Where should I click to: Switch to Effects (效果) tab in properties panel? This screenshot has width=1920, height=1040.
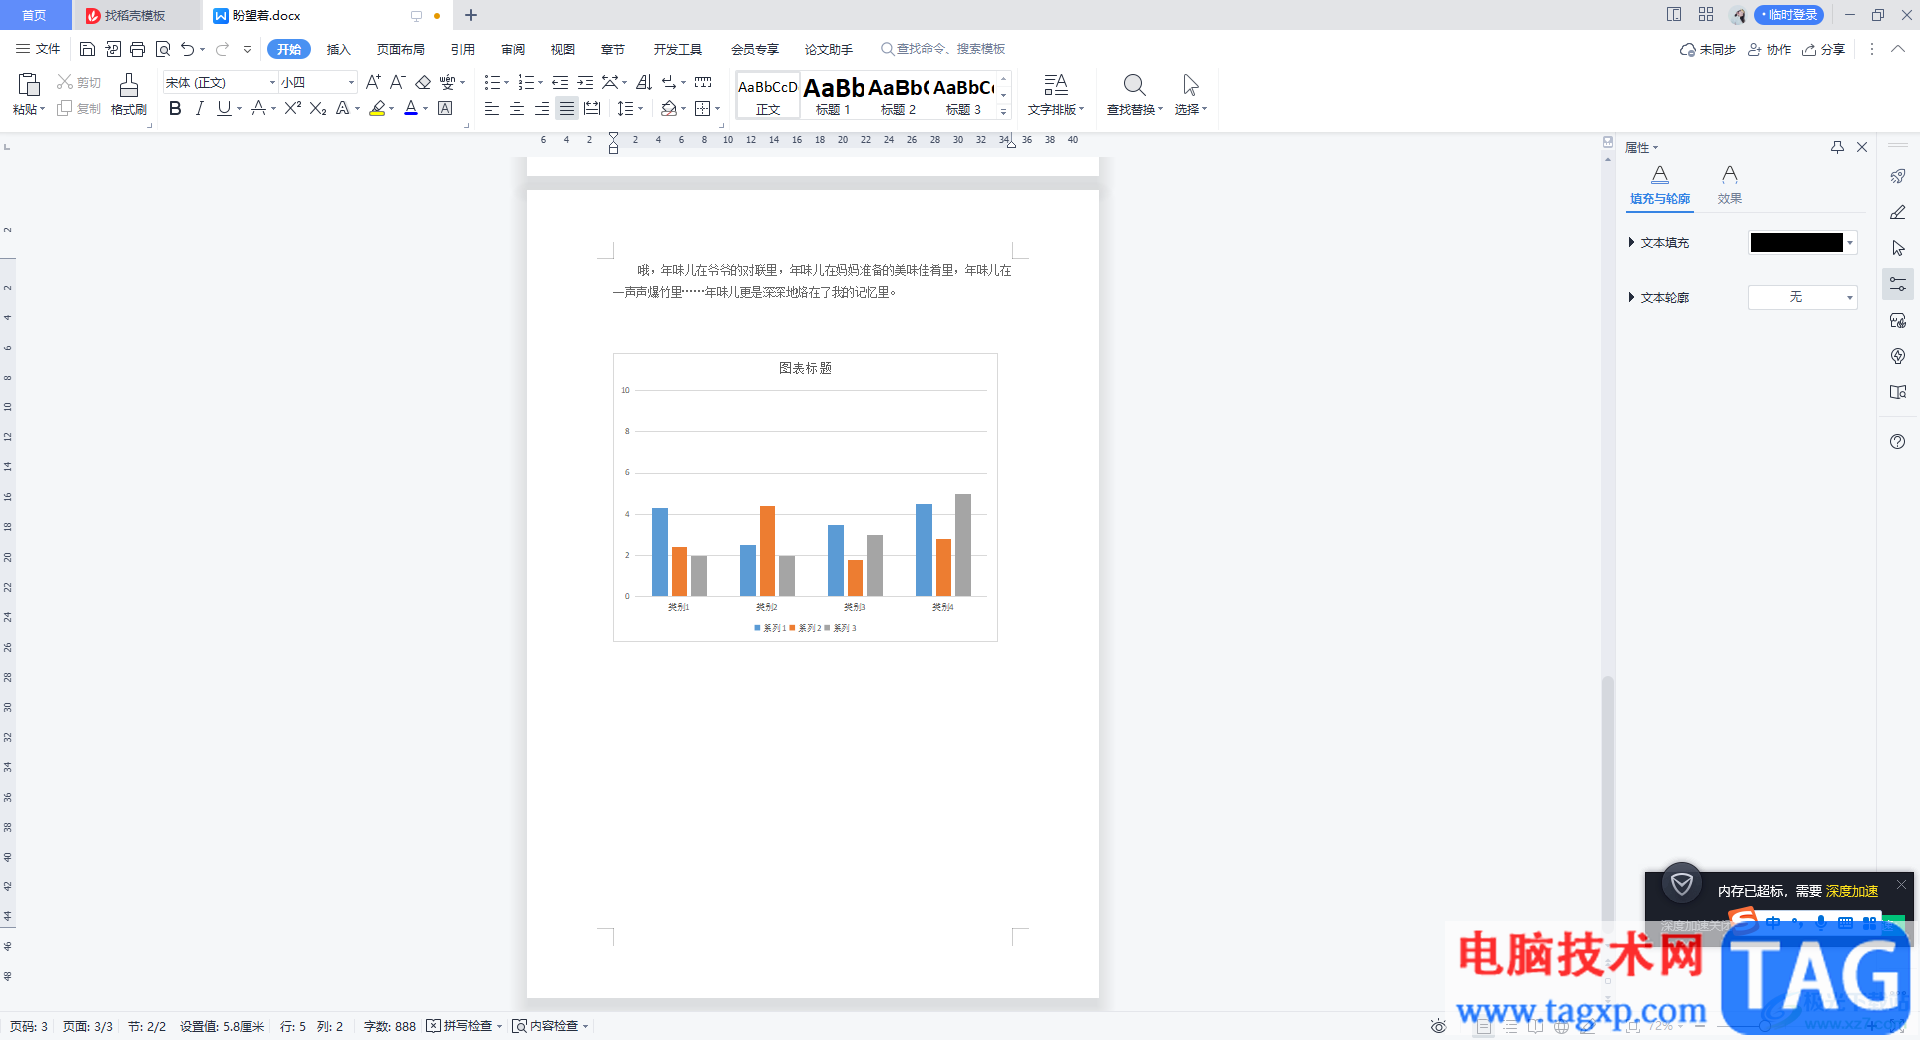[1730, 186]
